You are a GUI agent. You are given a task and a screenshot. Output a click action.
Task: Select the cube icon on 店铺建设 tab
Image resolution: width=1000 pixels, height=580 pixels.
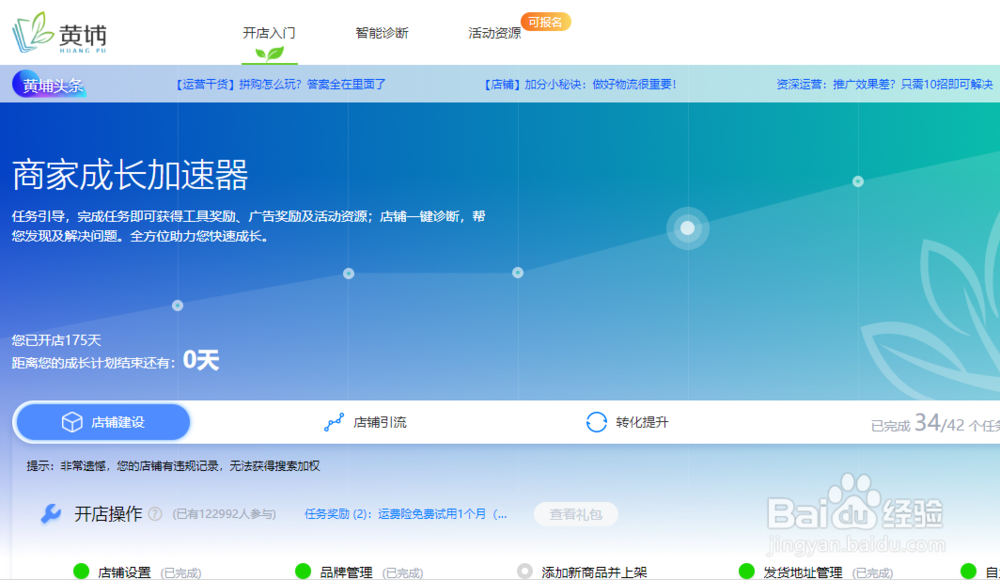[68, 421]
